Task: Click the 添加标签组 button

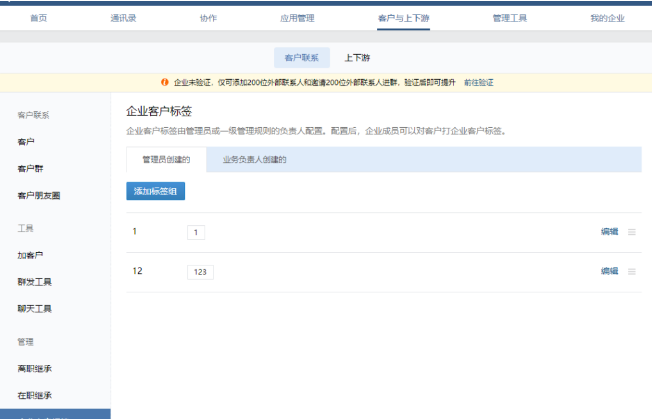Action: pyautogui.click(x=155, y=191)
